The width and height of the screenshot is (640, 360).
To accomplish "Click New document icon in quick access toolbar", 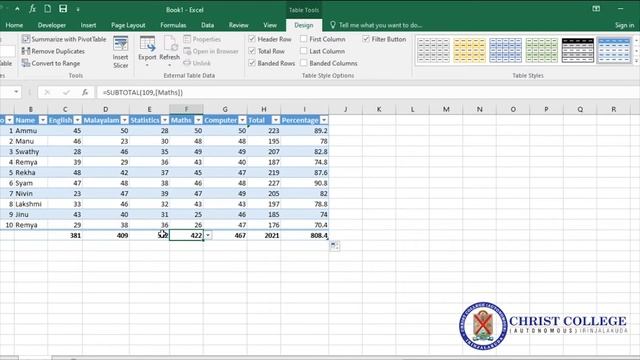I will [47, 9].
